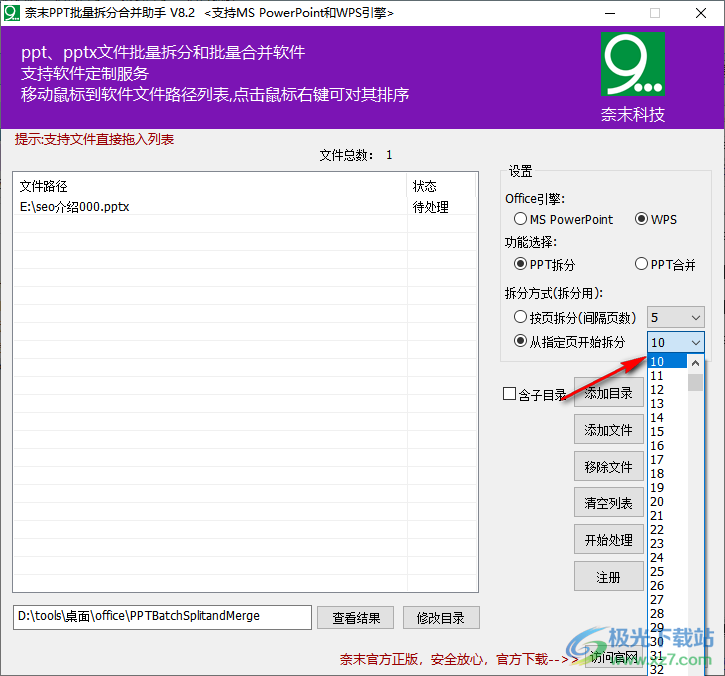This screenshot has height=676, width=725.
Task: Click the 查看结果 button
Action: [356, 618]
